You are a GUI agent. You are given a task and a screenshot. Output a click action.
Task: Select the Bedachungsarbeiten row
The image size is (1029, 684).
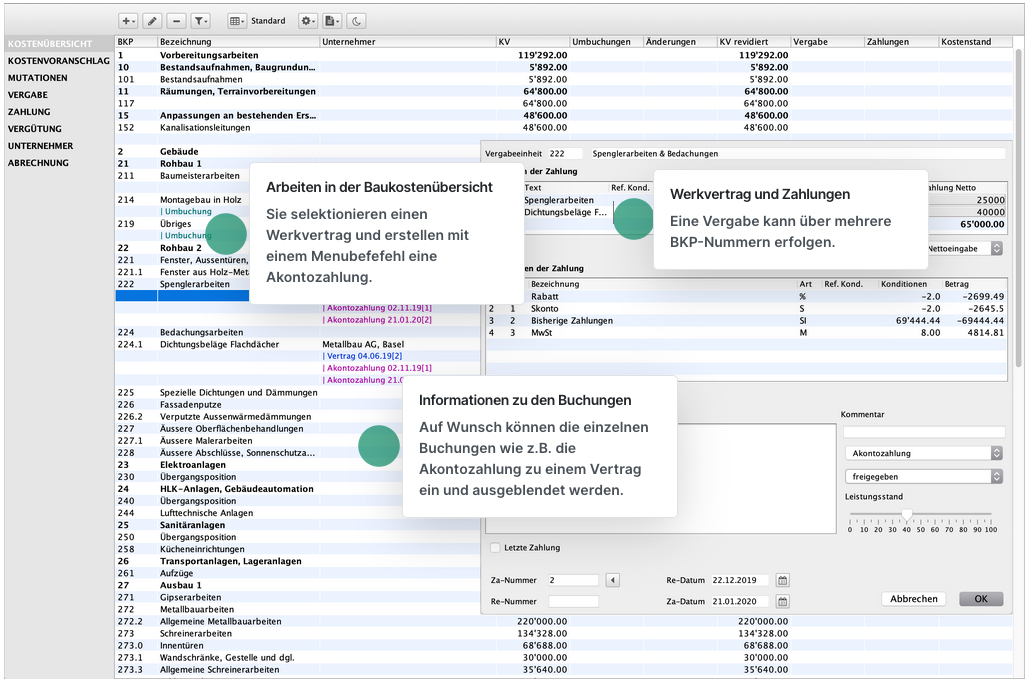point(298,333)
